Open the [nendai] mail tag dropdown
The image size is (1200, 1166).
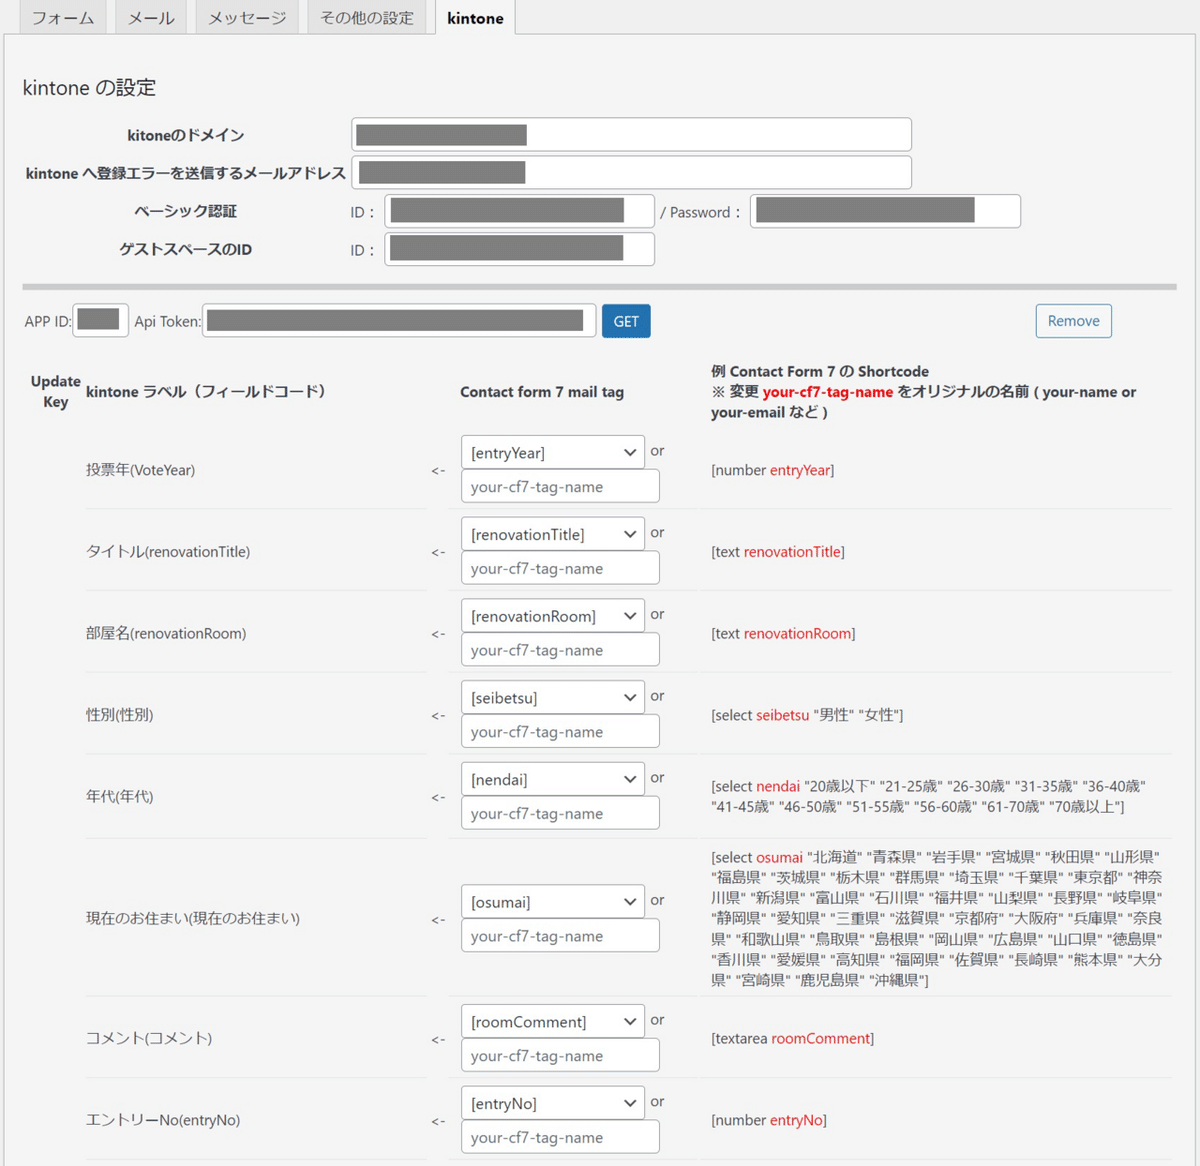click(x=553, y=779)
